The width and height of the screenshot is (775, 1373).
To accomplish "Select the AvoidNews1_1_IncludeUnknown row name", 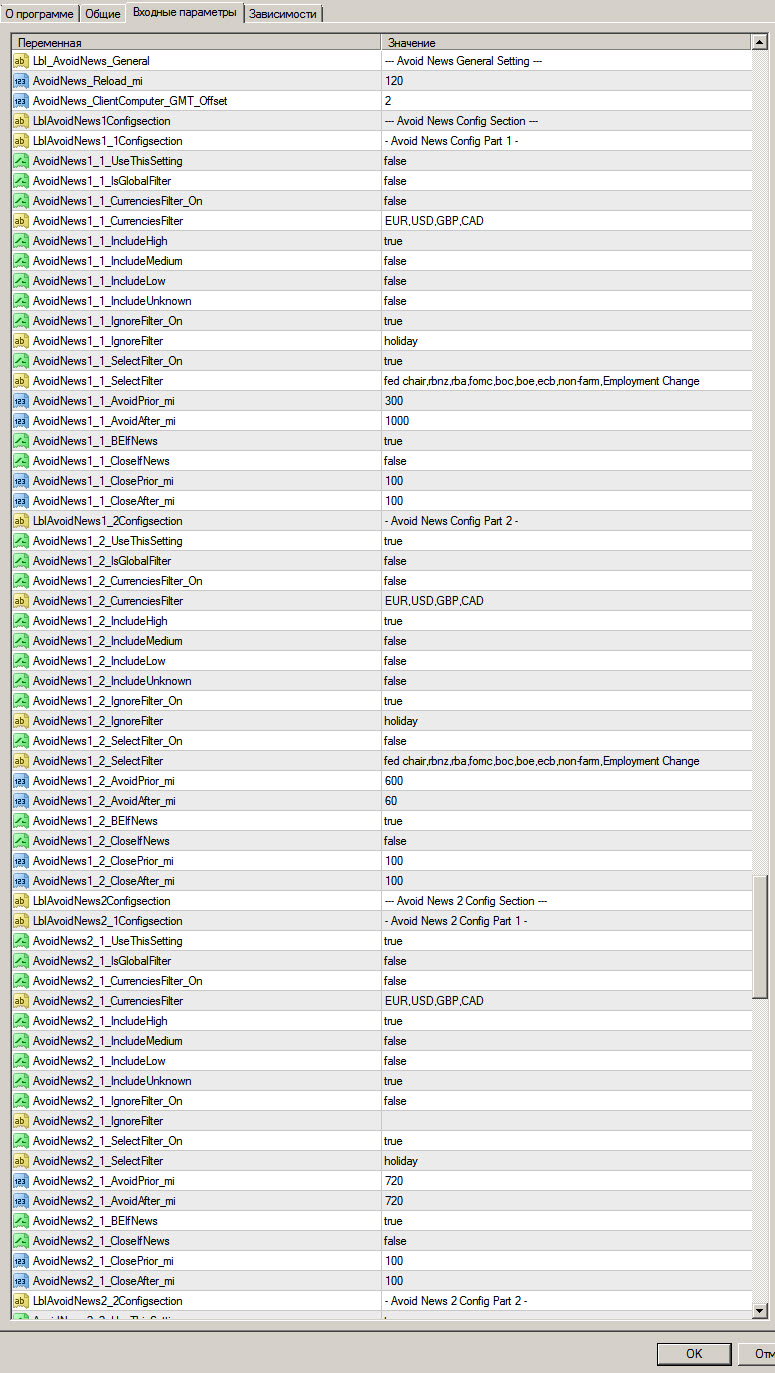I will click(112, 301).
